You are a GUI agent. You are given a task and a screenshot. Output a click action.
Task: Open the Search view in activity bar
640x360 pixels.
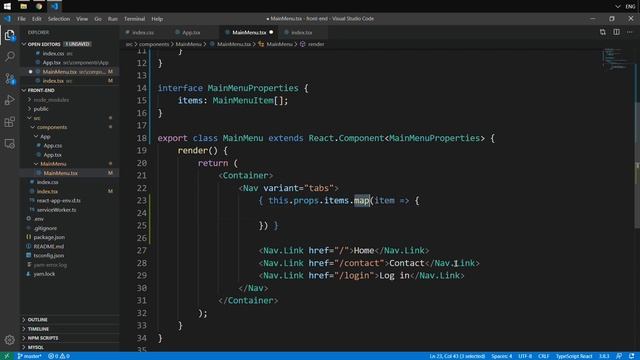coord(10,56)
